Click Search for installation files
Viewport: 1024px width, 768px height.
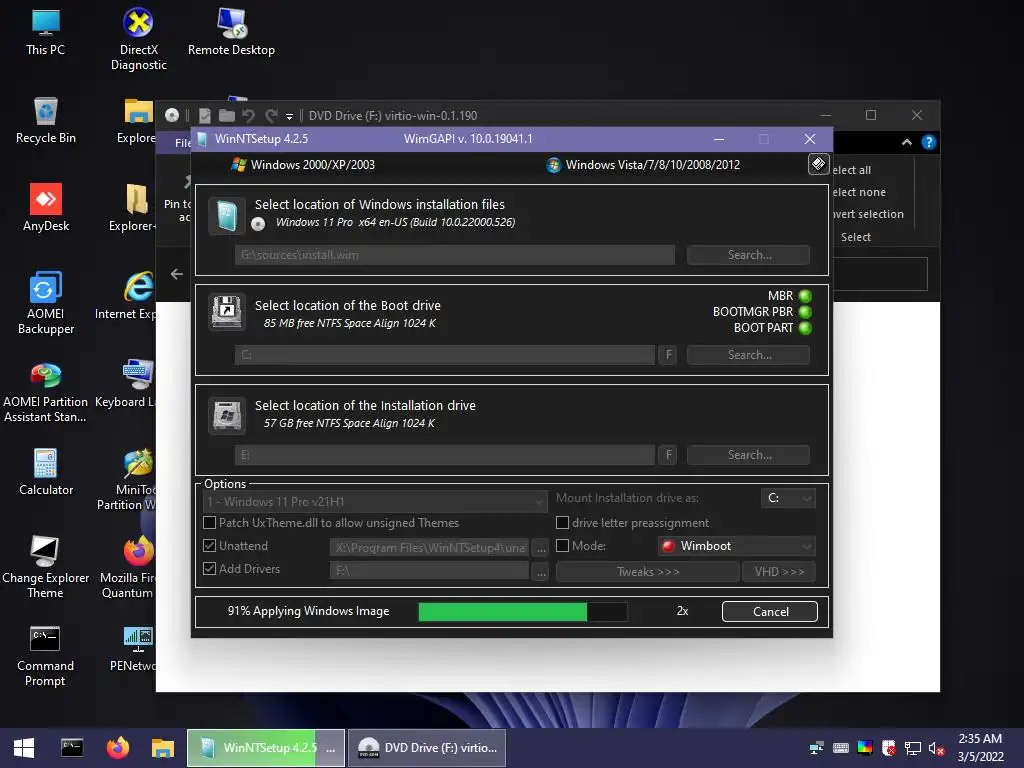click(x=748, y=255)
